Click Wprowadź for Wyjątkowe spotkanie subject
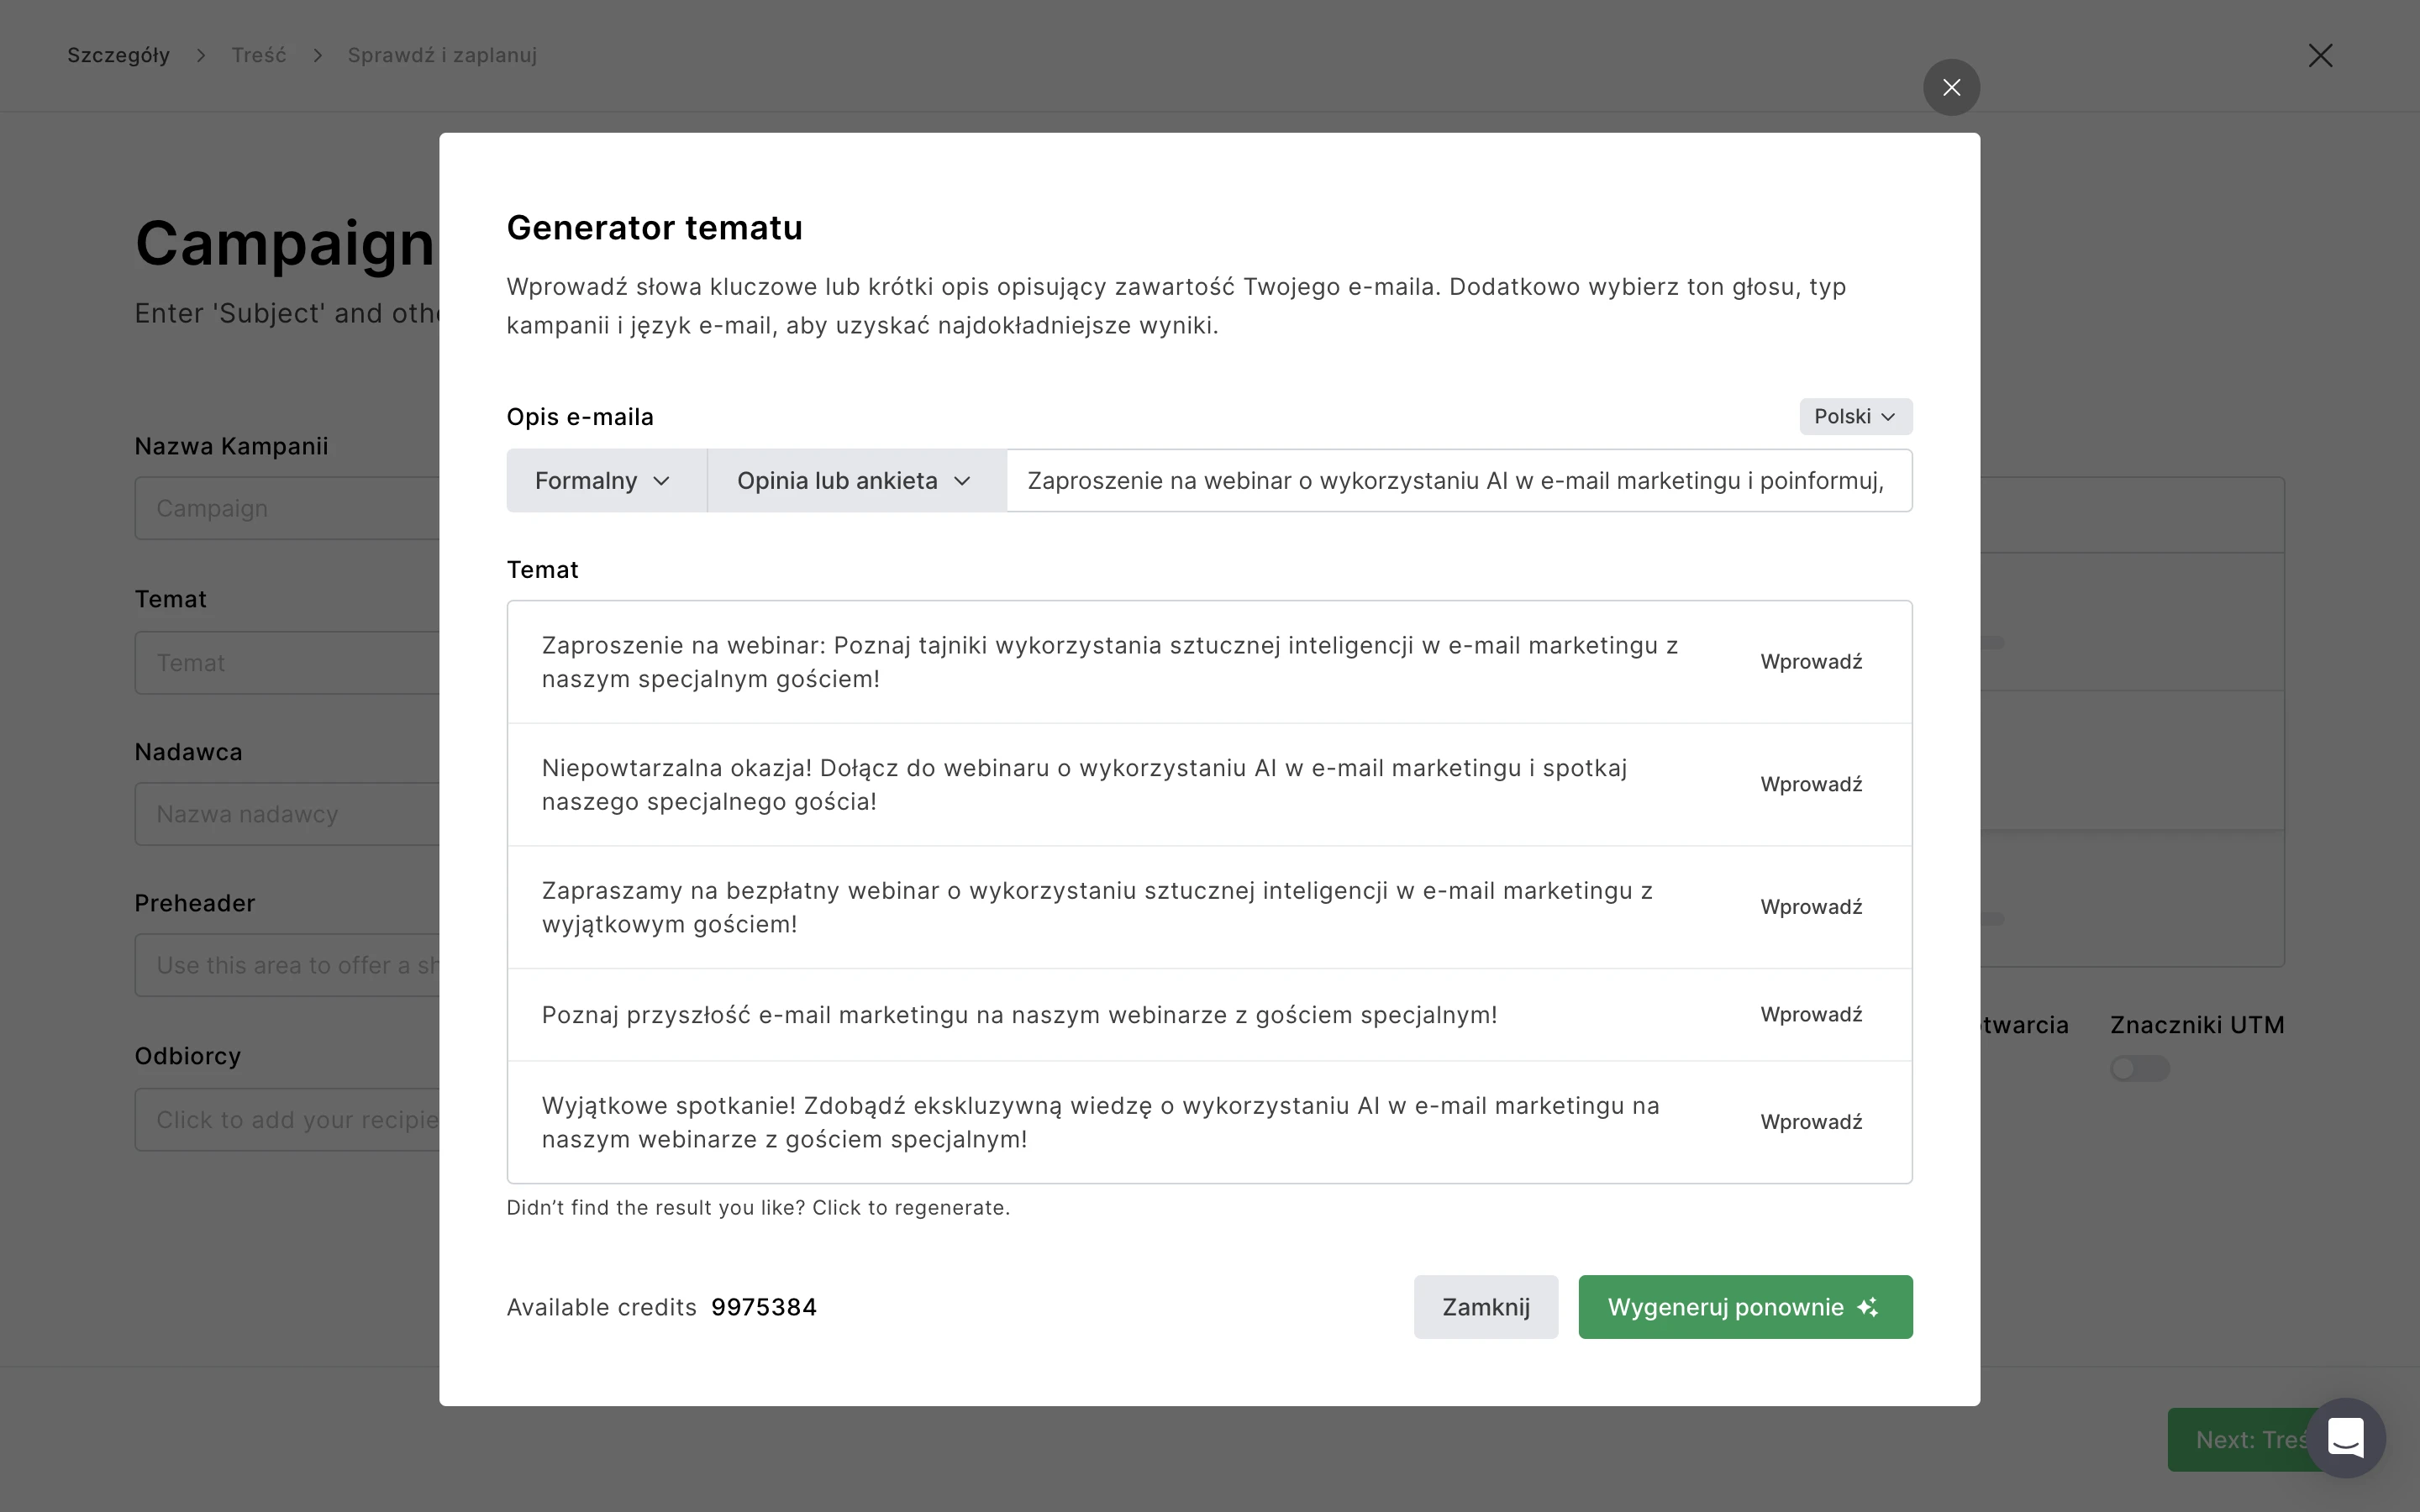2420x1512 pixels. click(1811, 1122)
